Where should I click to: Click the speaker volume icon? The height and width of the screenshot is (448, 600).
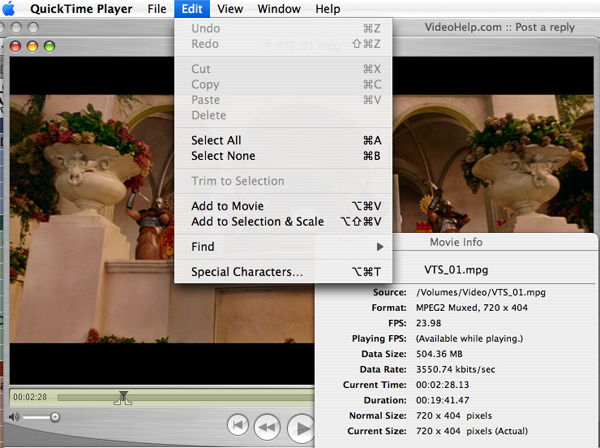(14, 417)
